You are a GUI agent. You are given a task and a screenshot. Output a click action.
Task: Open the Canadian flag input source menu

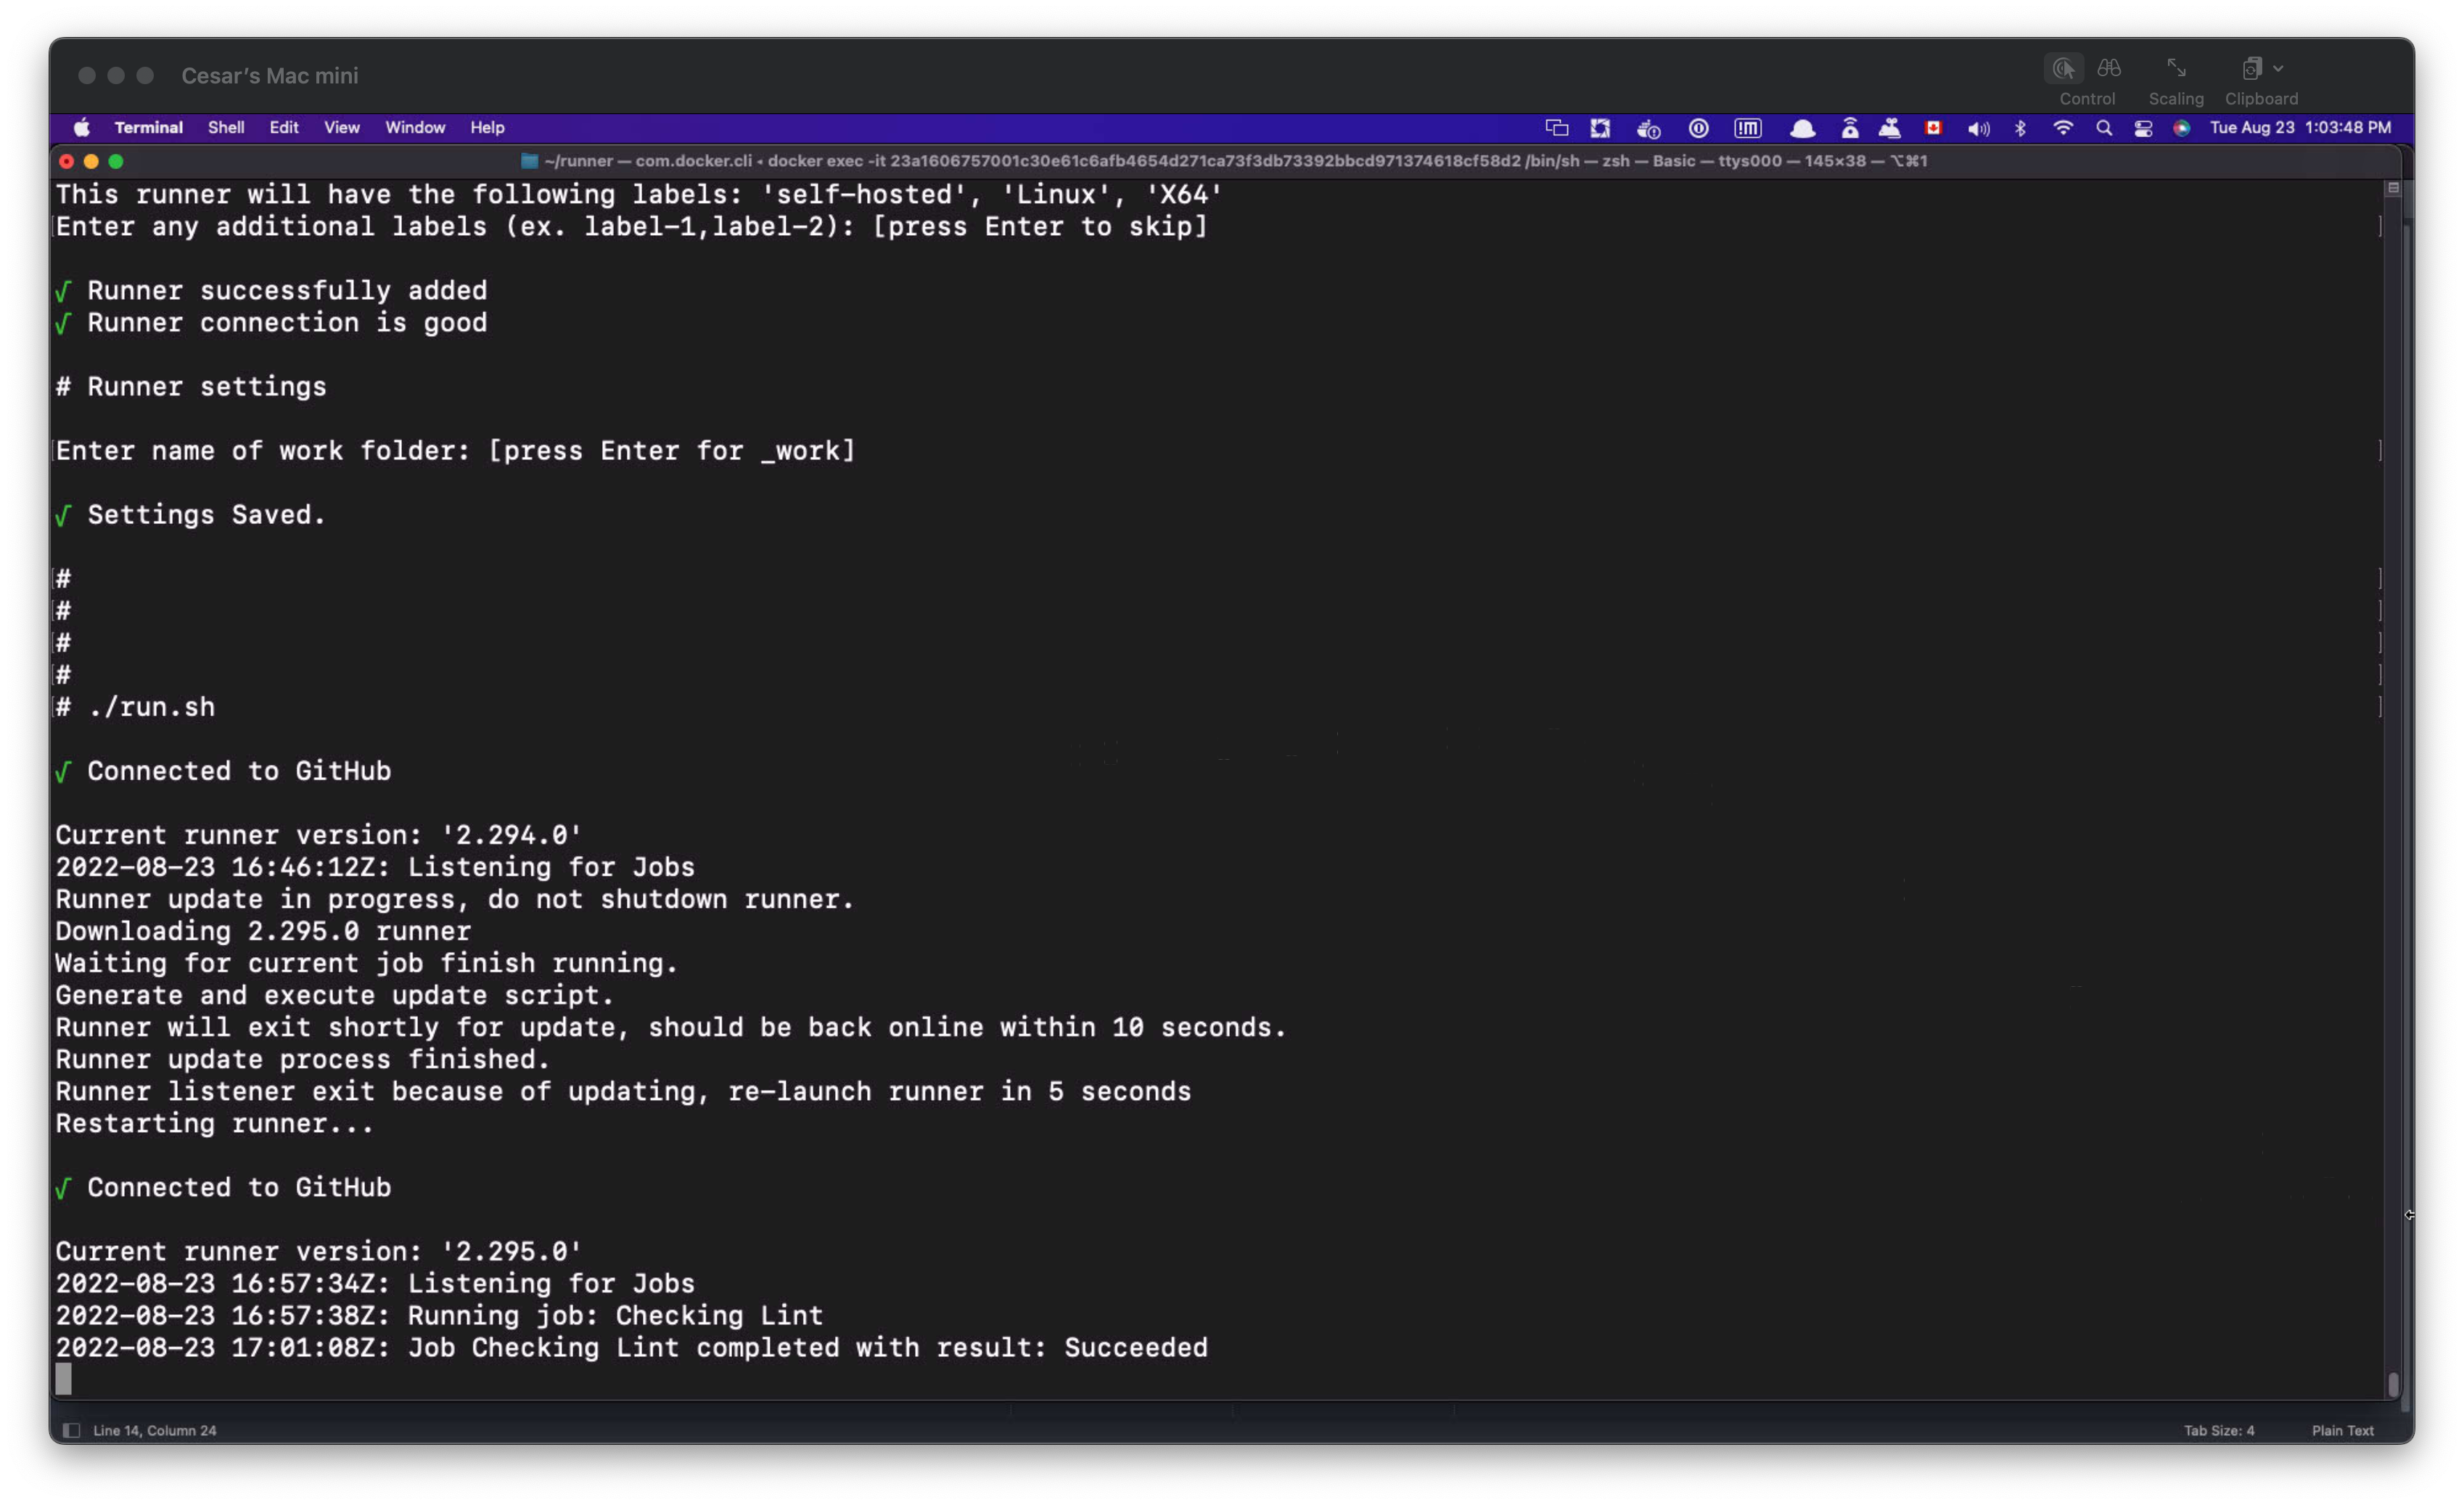[x=1933, y=128]
